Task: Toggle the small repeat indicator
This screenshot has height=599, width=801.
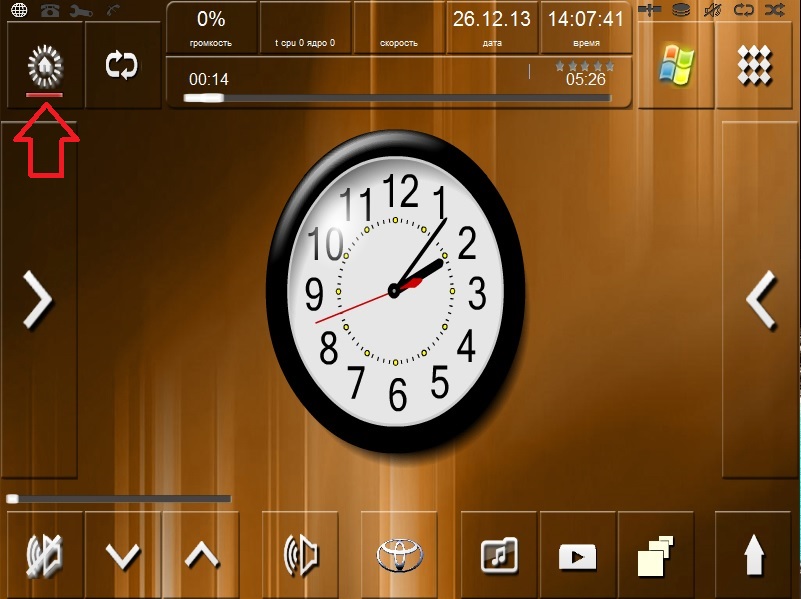Action: click(x=744, y=10)
